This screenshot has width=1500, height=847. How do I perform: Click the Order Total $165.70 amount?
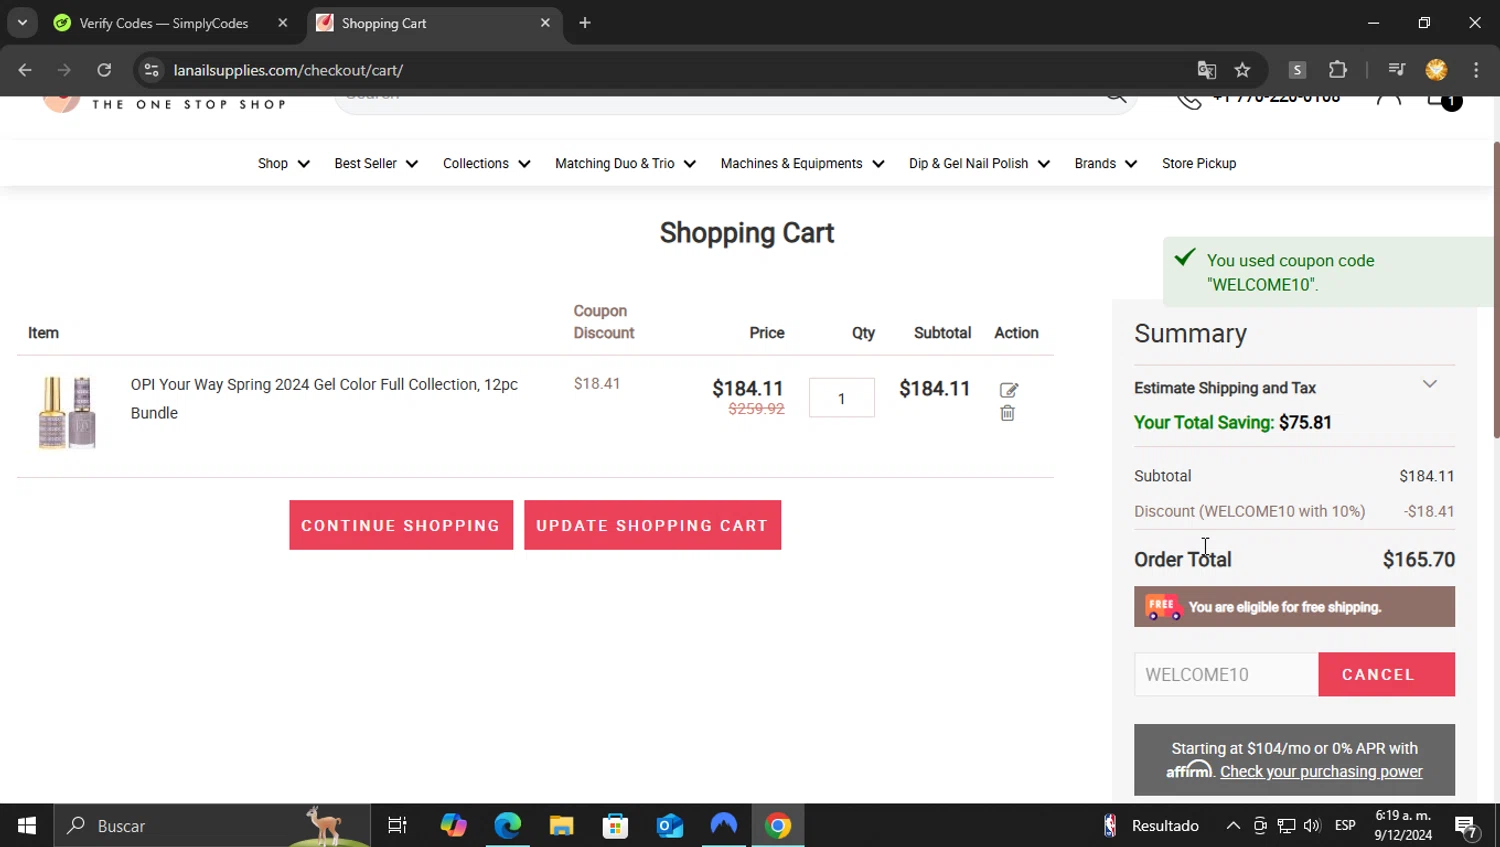[1418, 560]
